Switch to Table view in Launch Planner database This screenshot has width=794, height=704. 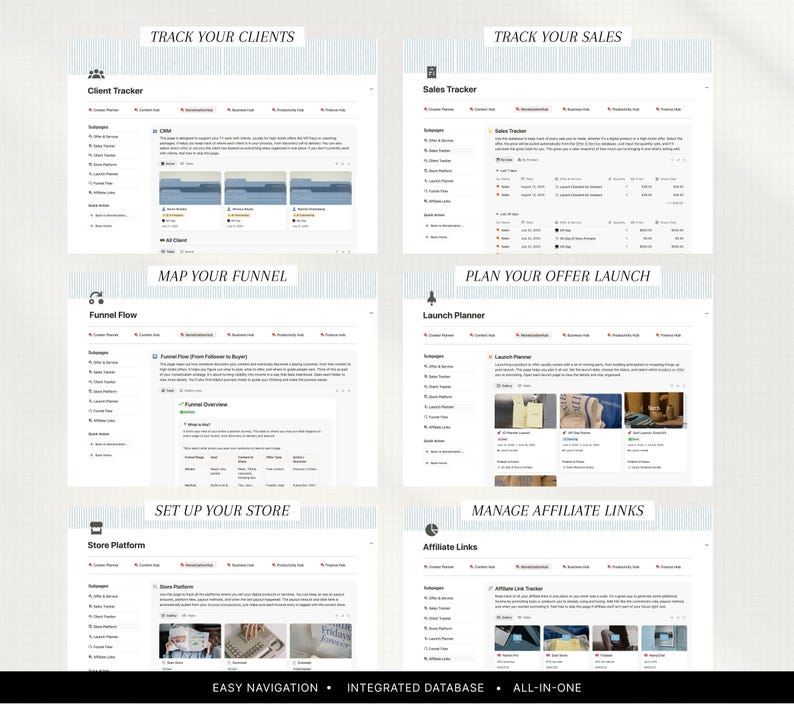[x=525, y=385]
